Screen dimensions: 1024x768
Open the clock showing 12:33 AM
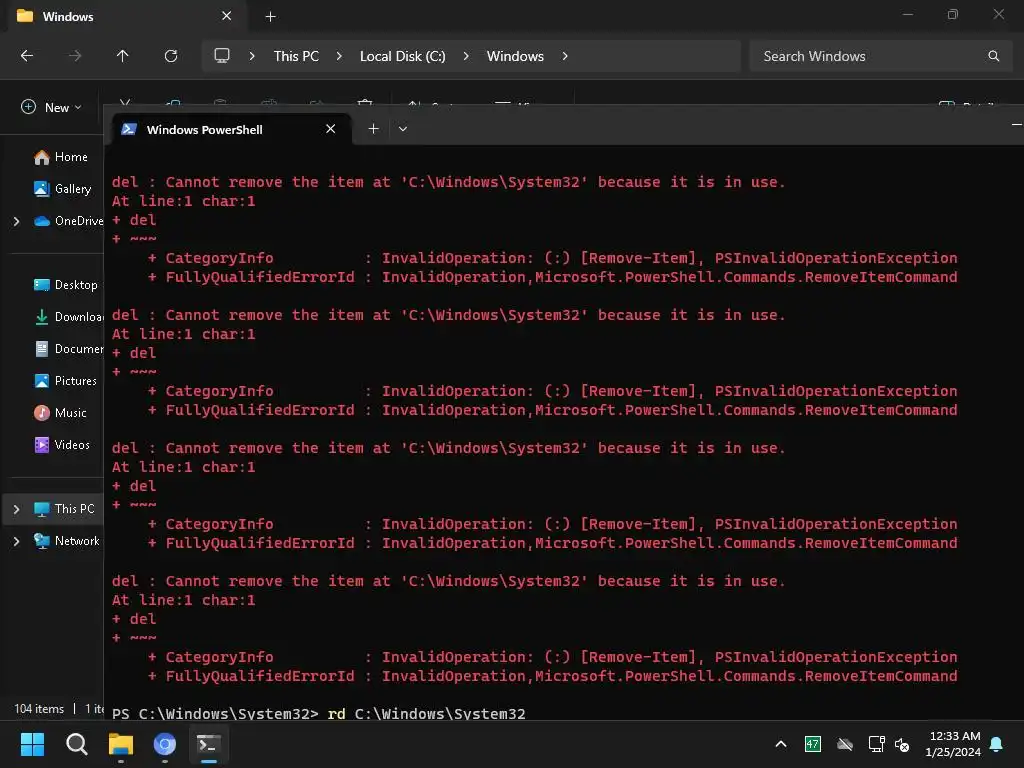(x=953, y=744)
